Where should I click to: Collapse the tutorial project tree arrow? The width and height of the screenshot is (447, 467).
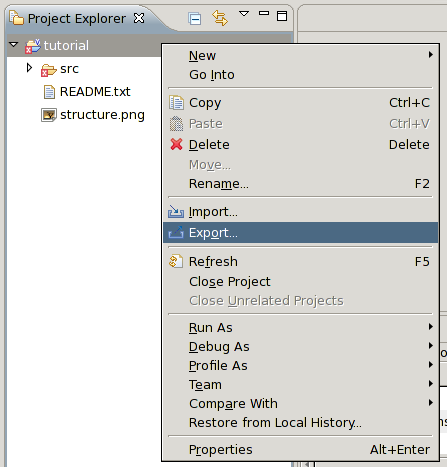pos(13,44)
